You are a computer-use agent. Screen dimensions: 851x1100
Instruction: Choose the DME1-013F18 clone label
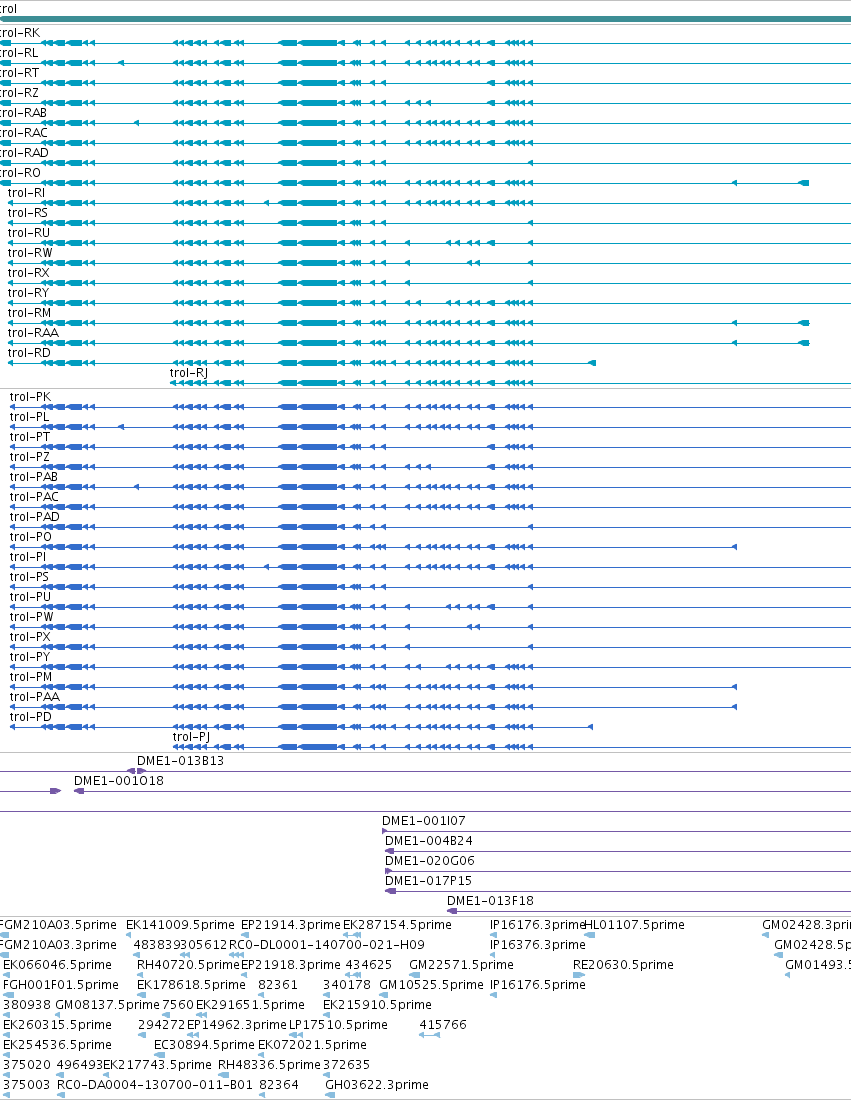tap(490, 901)
